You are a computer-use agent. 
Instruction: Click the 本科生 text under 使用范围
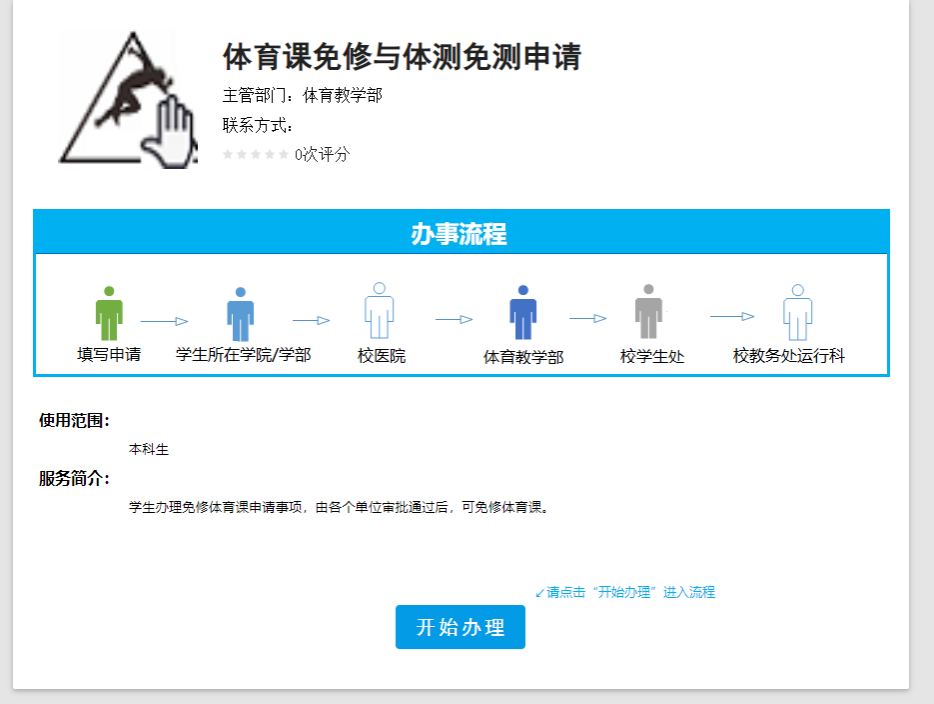[x=149, y=450]
